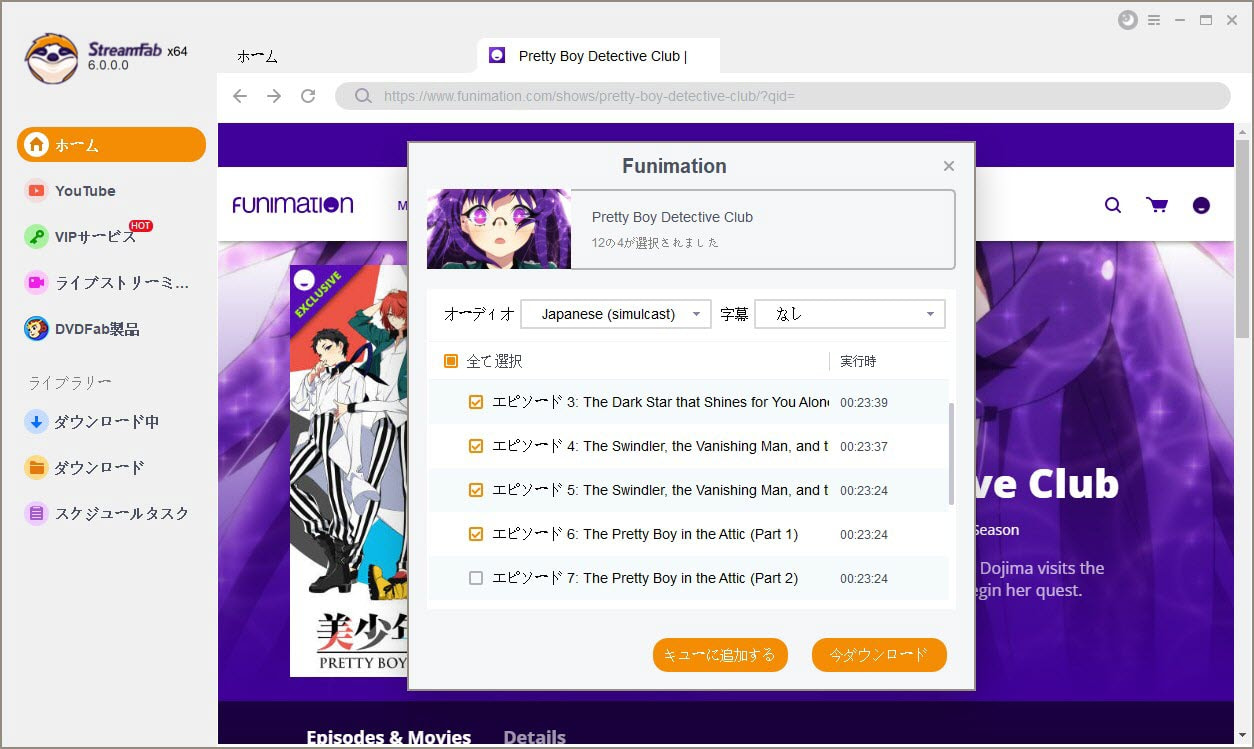Open the オーディオ Japanese (simulcast) dropdown
Viewport: 1254px width, 749px height.
(x=616, y=314)
